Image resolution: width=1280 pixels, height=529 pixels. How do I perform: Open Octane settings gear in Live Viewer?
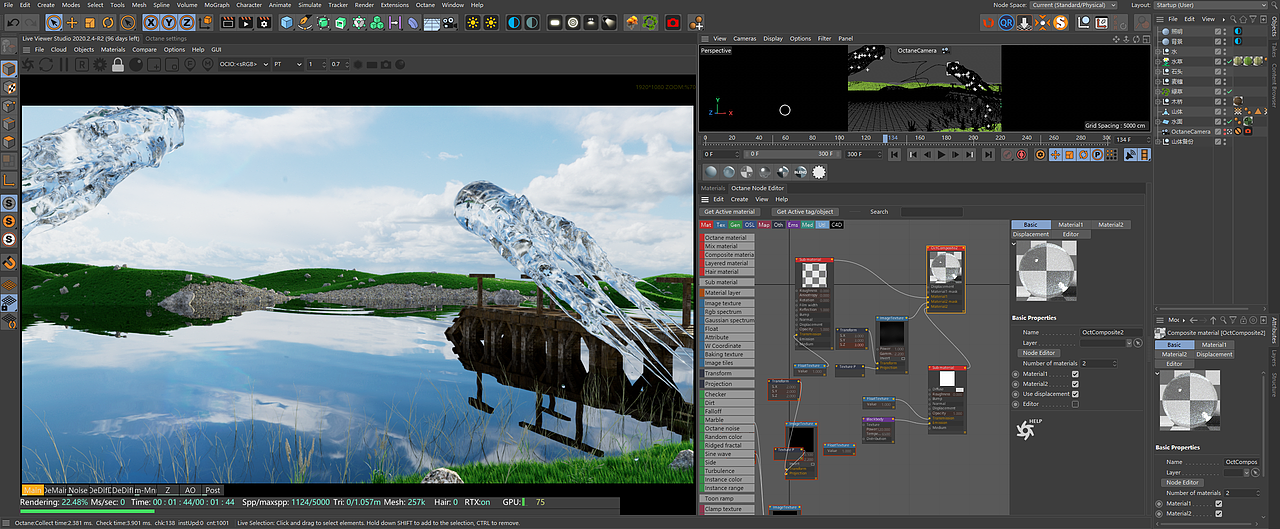point(99,64)
